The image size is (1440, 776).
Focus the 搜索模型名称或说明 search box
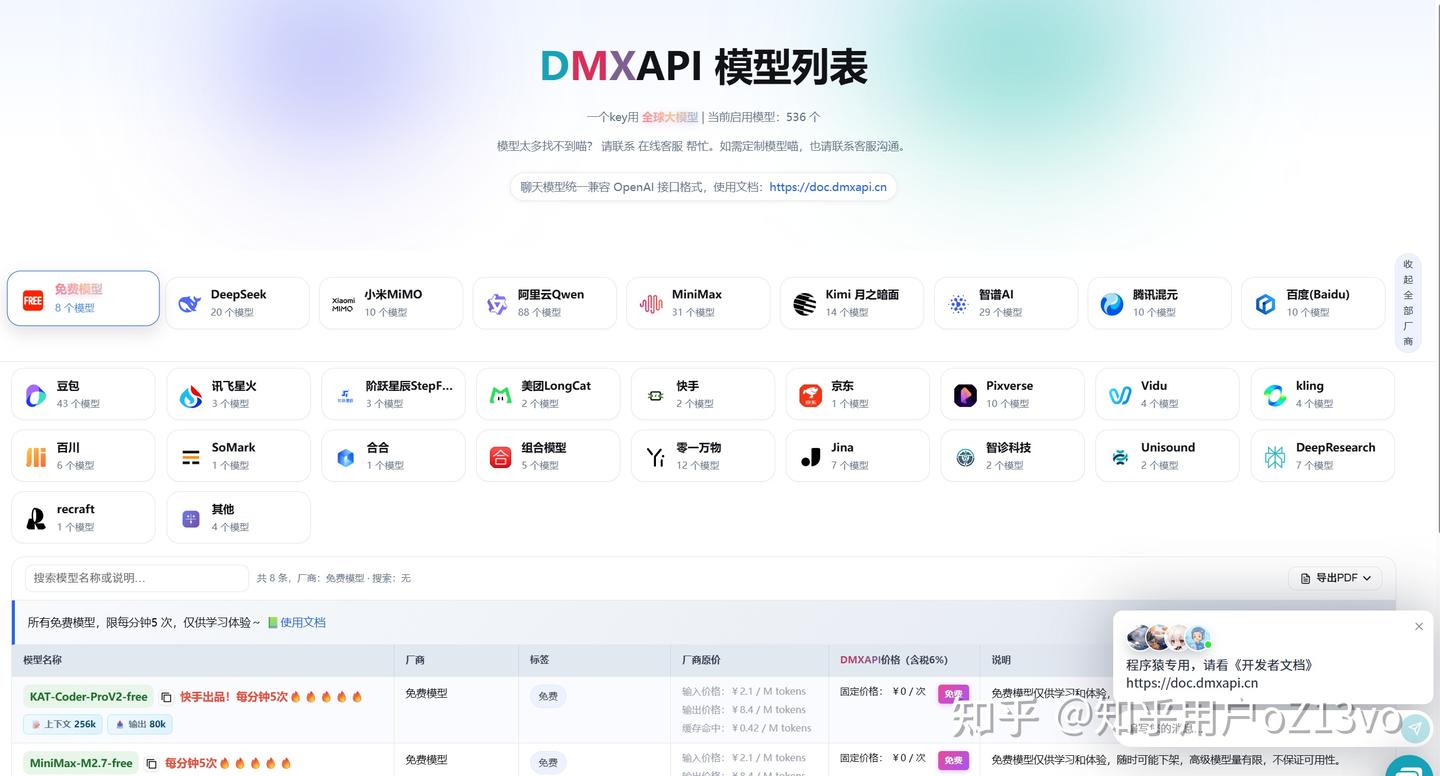click(x=136, y=578)
